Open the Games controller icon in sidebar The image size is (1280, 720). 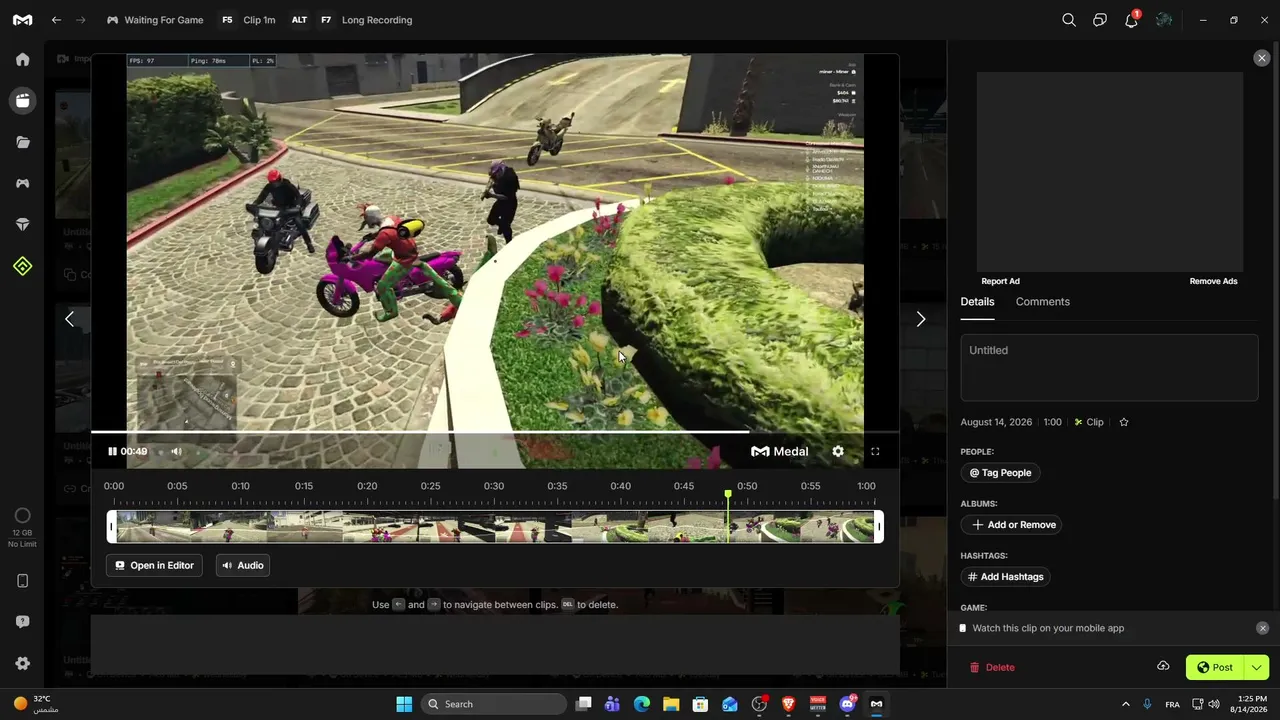[x=22, y=183]
